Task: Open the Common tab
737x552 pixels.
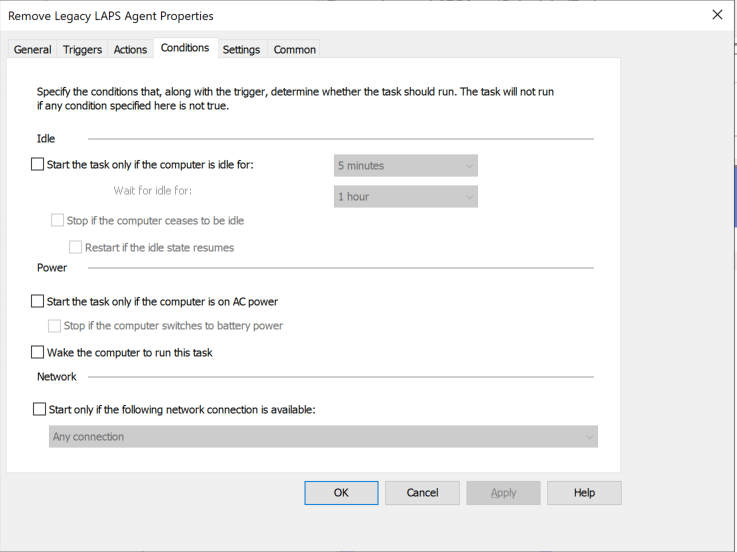Action: [295, 50]
